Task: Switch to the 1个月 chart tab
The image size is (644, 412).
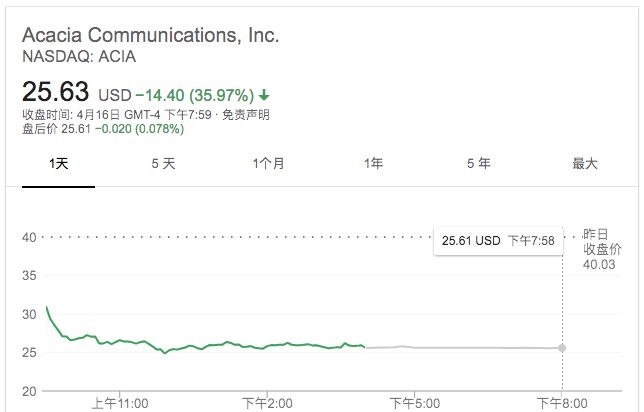Action: point(268,163)
